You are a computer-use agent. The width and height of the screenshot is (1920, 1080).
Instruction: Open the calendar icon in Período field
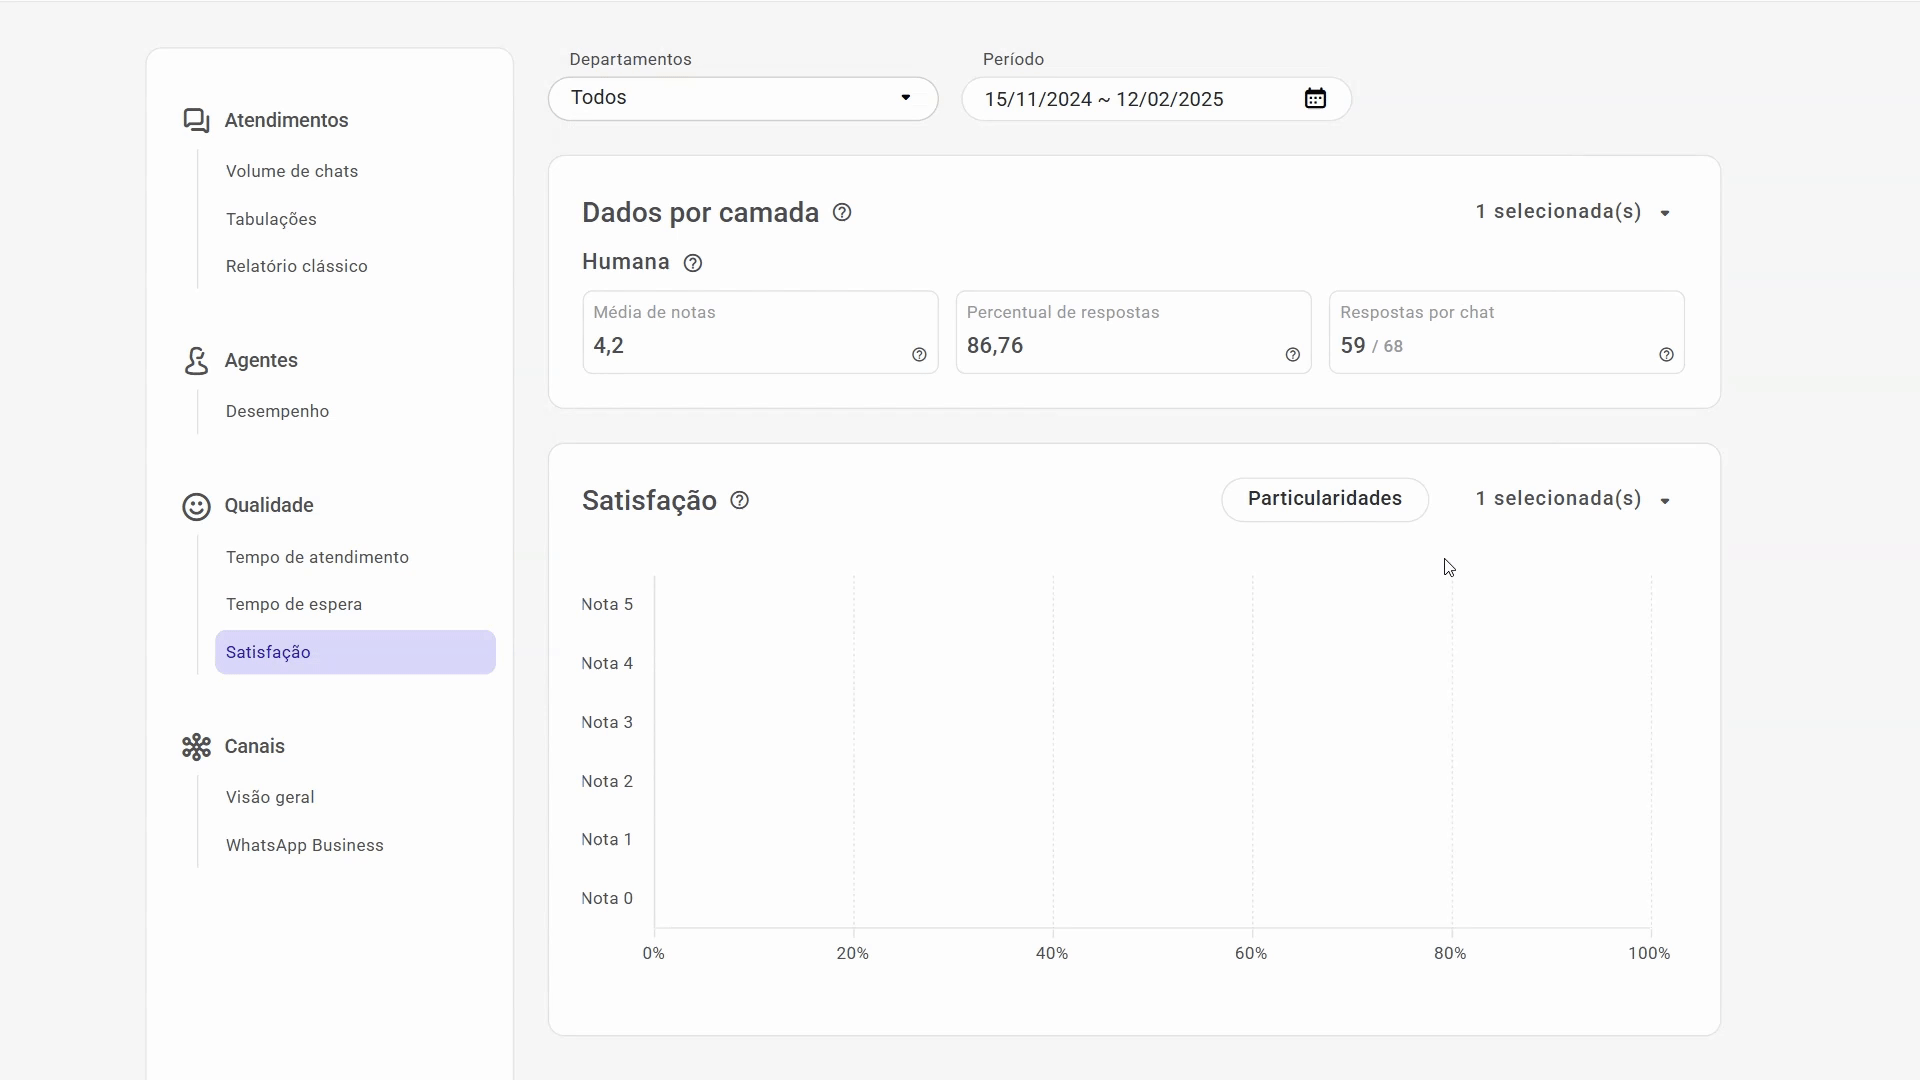[x=1315, y=98]
